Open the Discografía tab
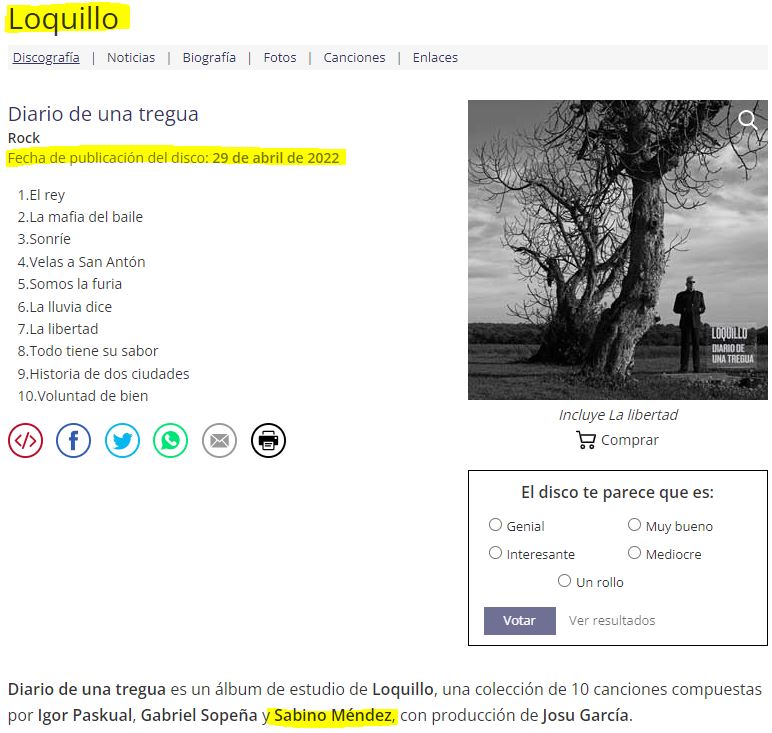Screen dimensions: 772x733 [46, 58]
